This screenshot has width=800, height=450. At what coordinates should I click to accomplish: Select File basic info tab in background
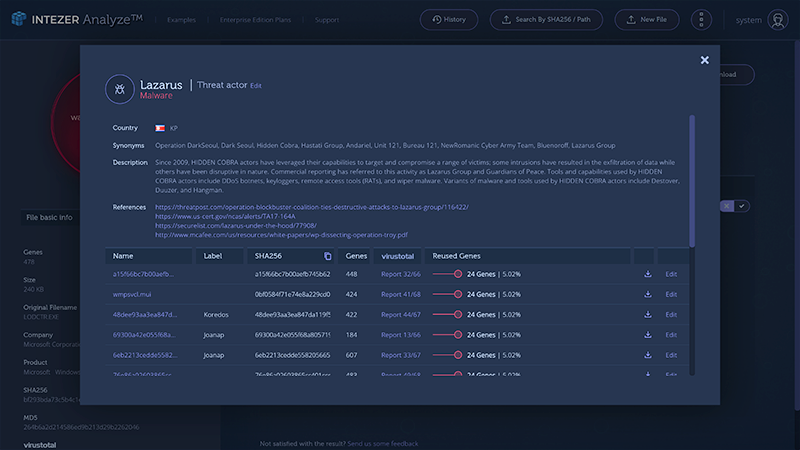[49, 217]
